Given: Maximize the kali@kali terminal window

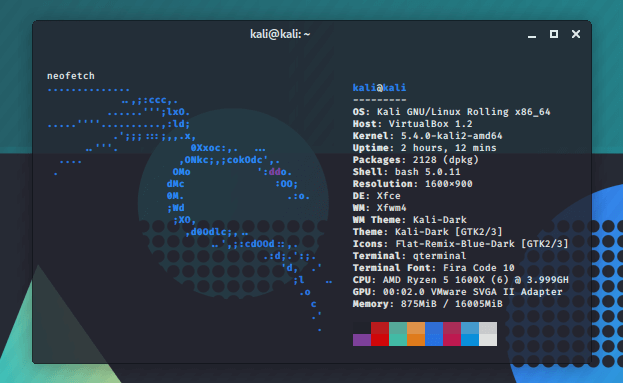Looking at the screenshot, I should tap(554, 34).
